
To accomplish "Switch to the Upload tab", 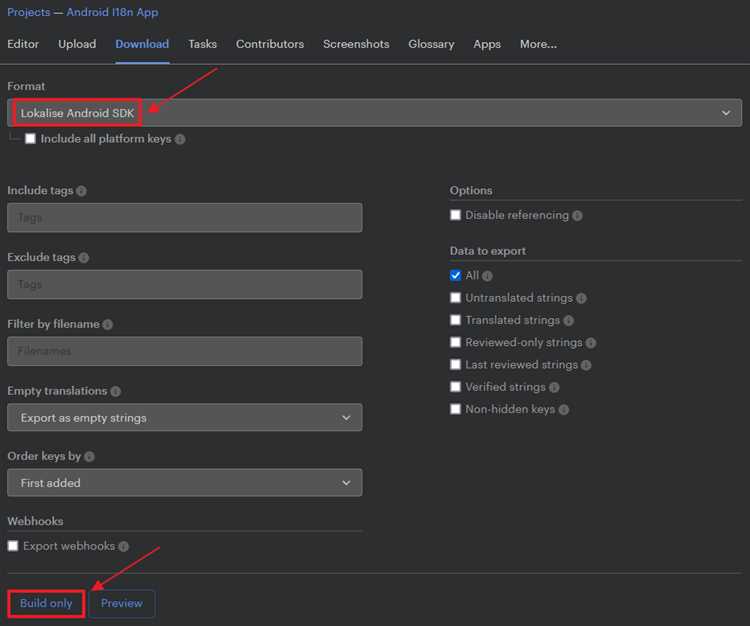I will click(x=77, y=44).
